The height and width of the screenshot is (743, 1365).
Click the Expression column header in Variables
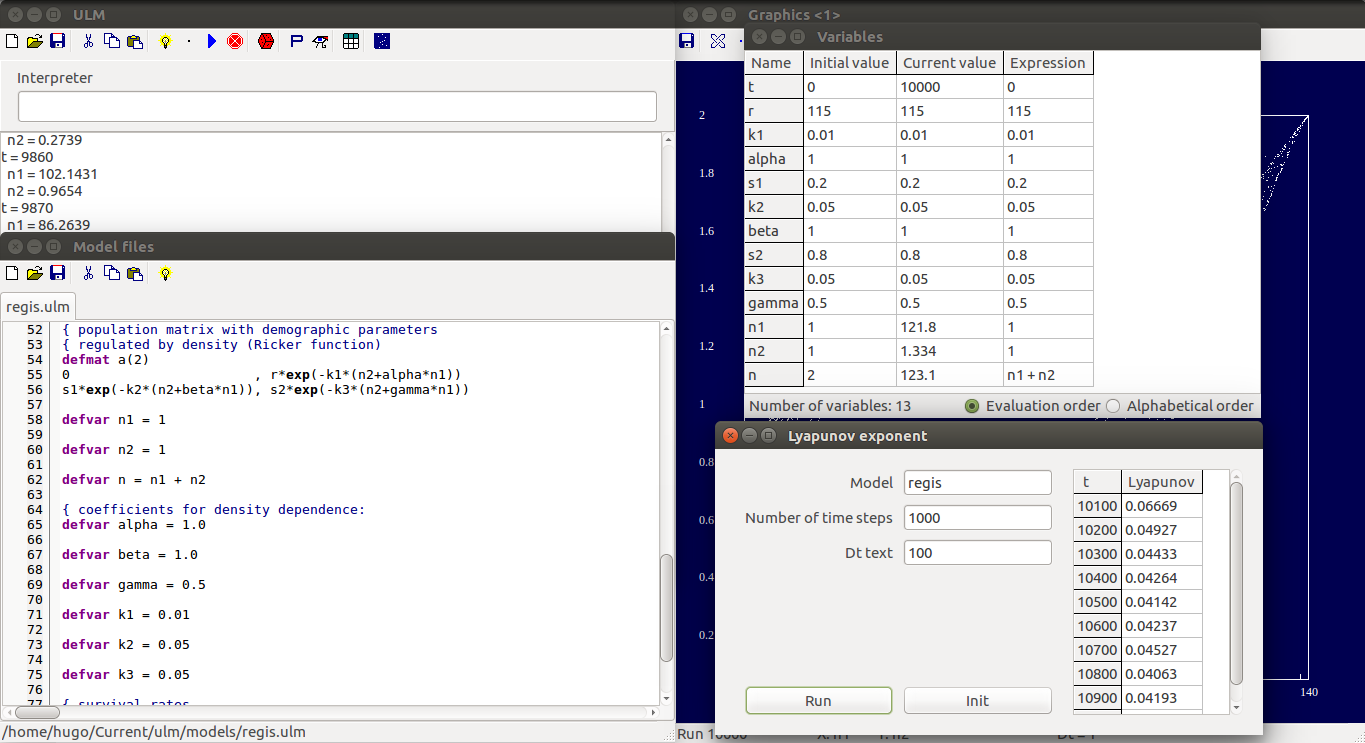click(1047, 63)
